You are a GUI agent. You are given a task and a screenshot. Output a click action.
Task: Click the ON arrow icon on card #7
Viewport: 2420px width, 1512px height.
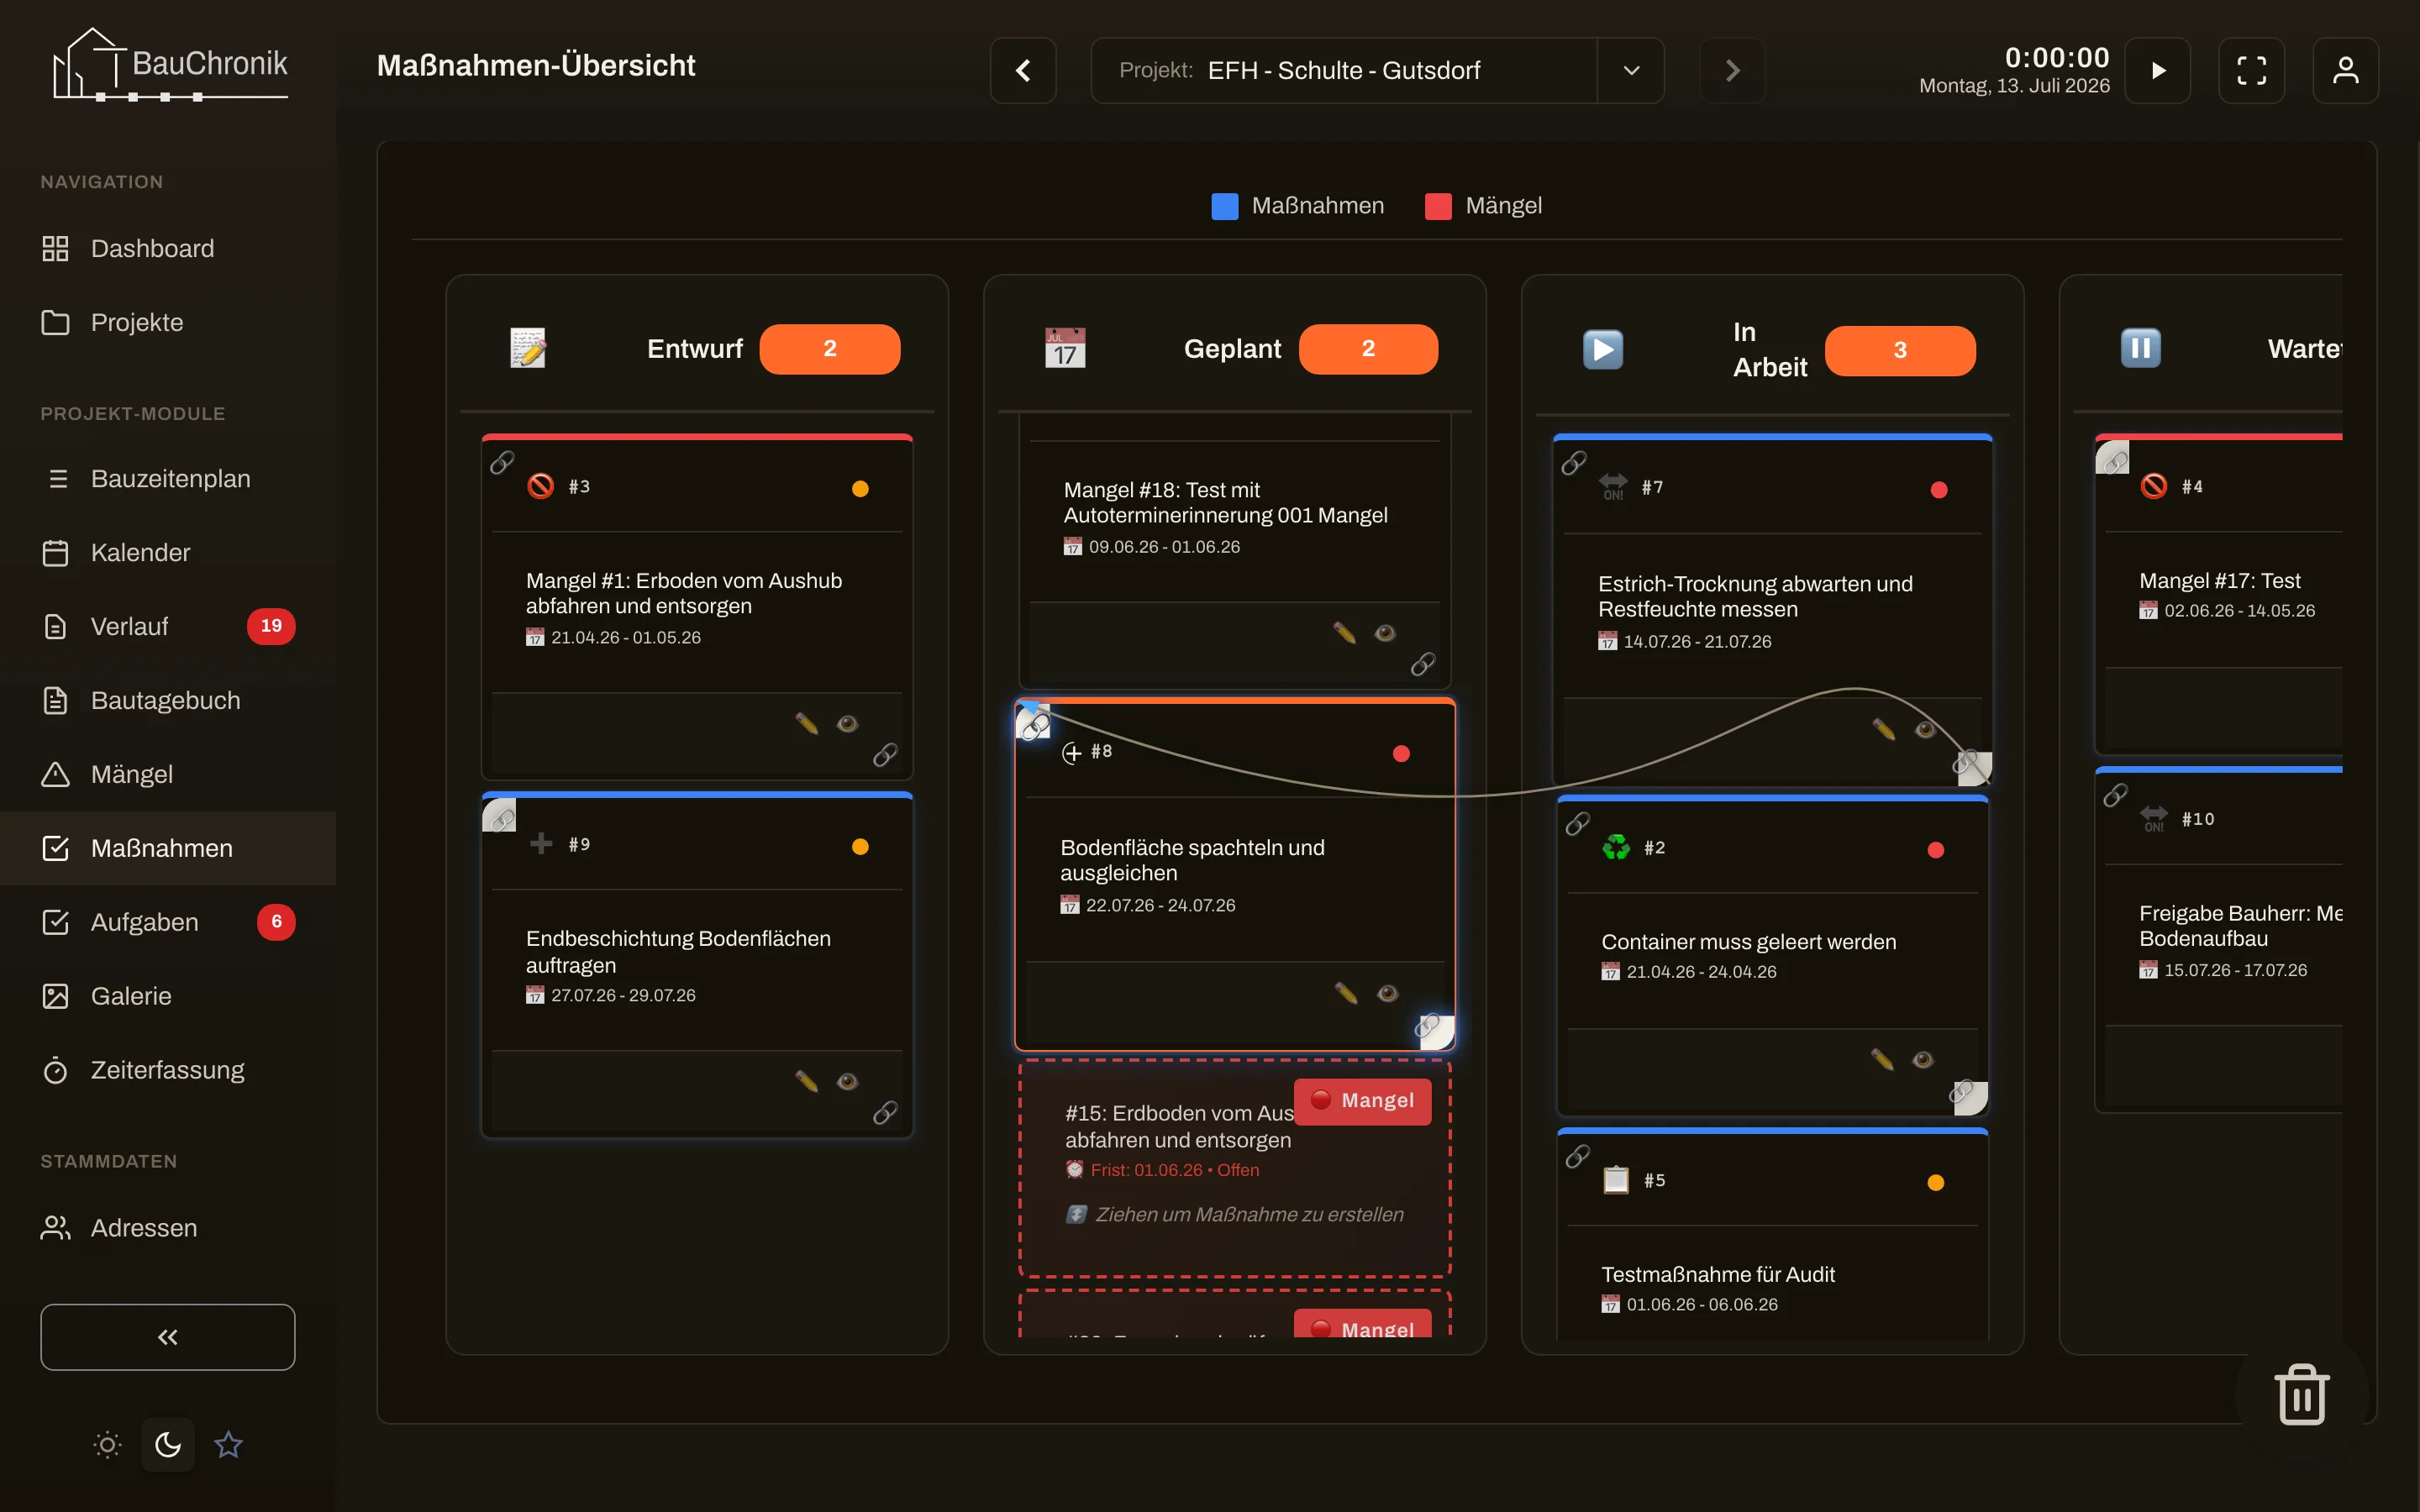(1614, 487)
